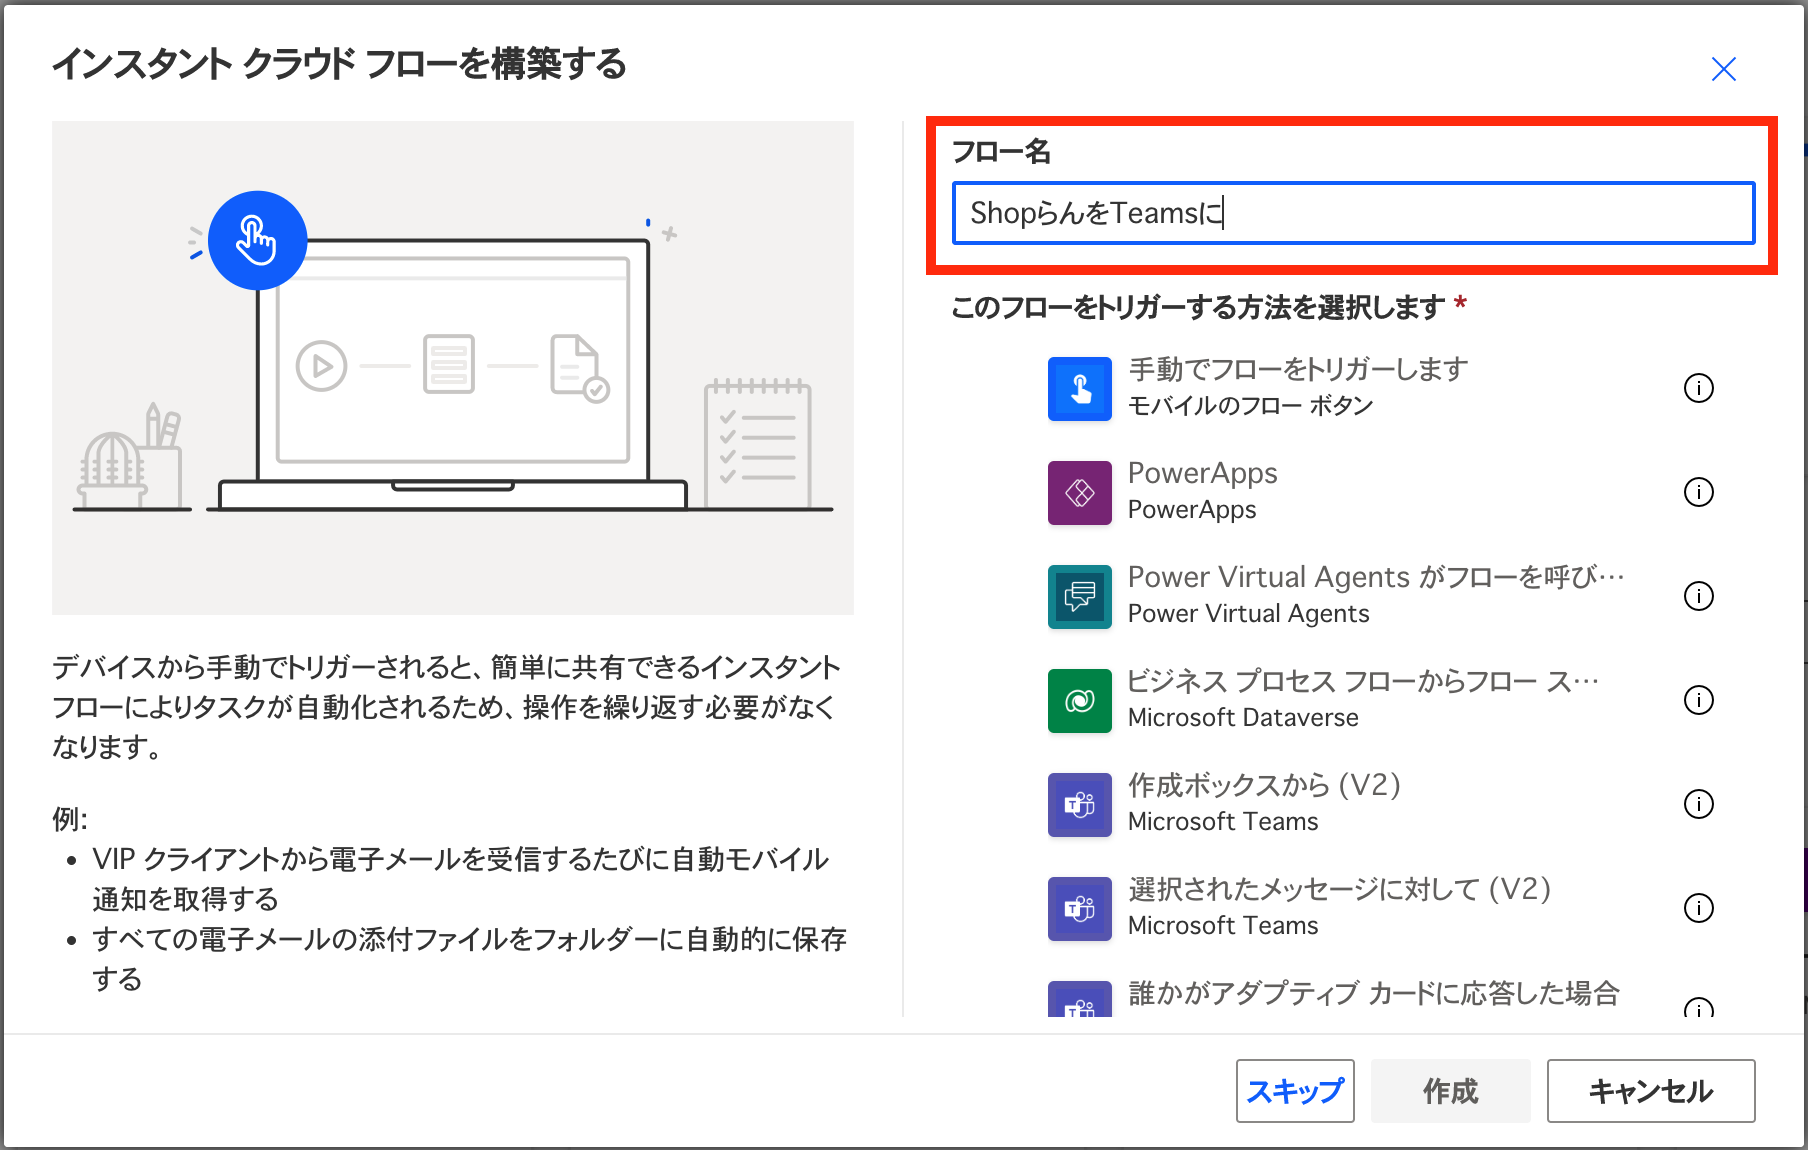Click the manual trigger flow button icon
The width and height of the screenshot is (1808, 1150).
(x=1080, y=389)
